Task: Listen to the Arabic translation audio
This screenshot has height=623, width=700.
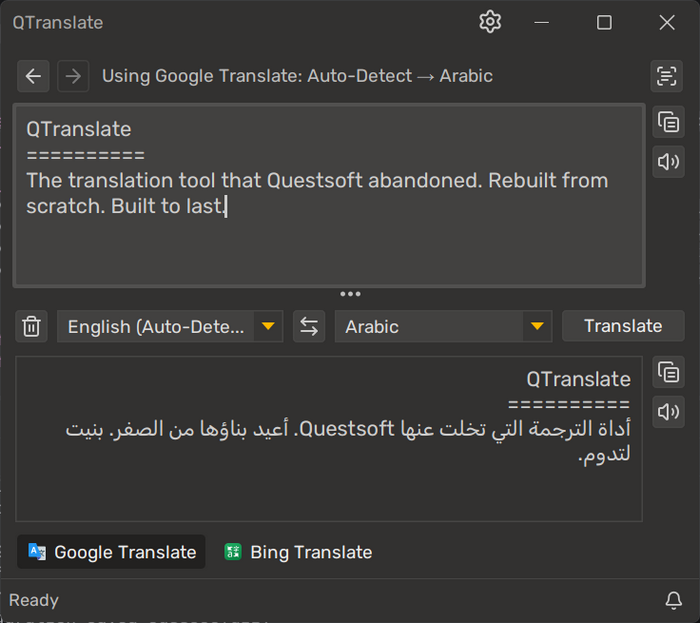Action: (668, 411)
